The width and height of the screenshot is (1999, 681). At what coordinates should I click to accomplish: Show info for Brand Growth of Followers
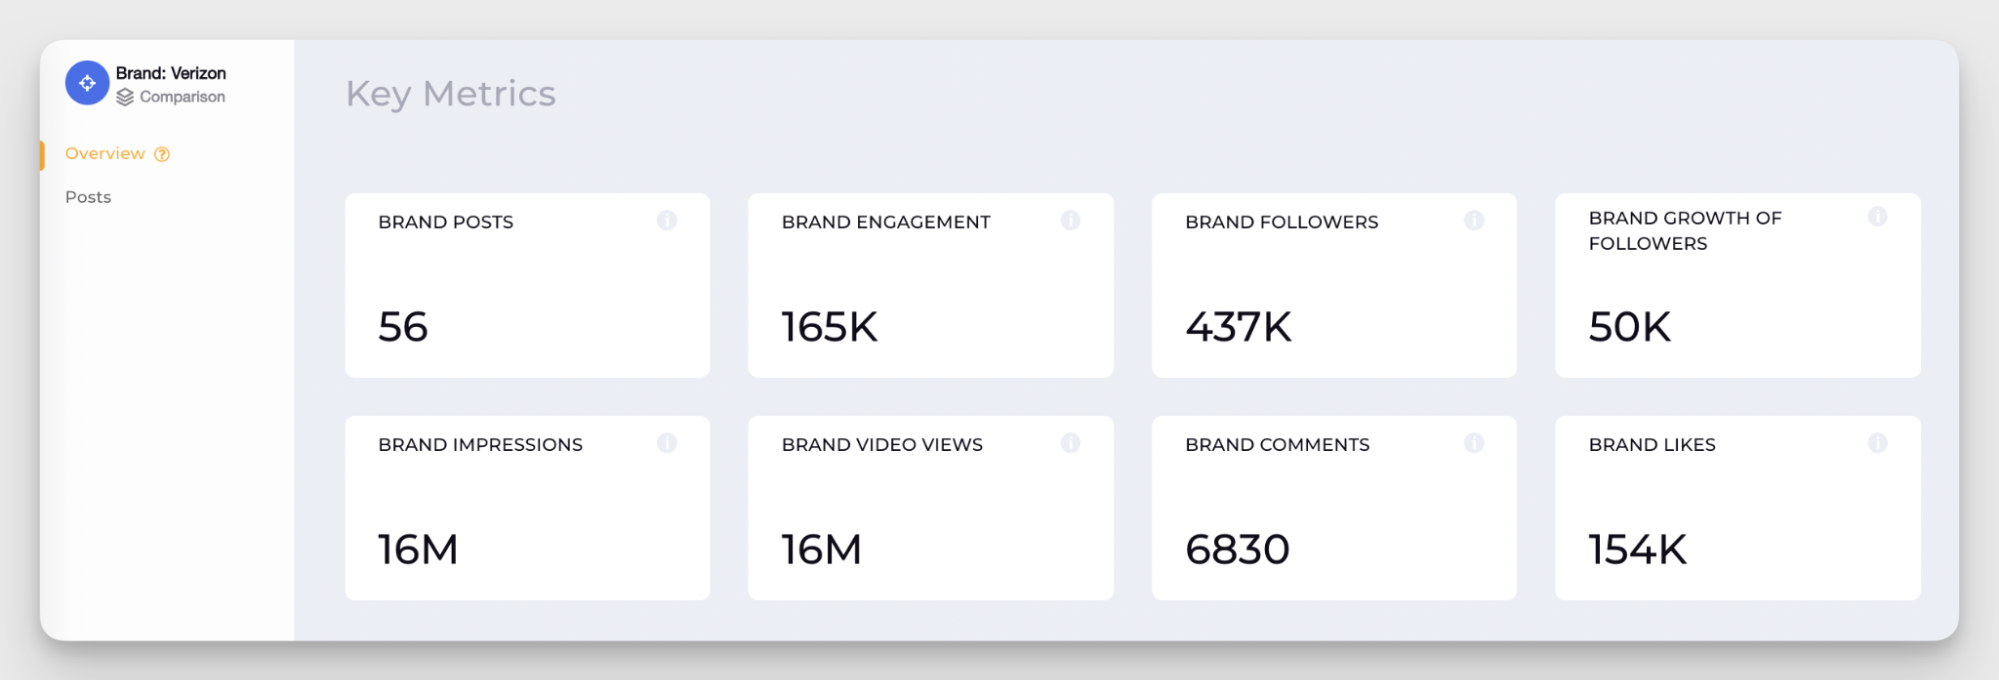(x=1877, y=216)
